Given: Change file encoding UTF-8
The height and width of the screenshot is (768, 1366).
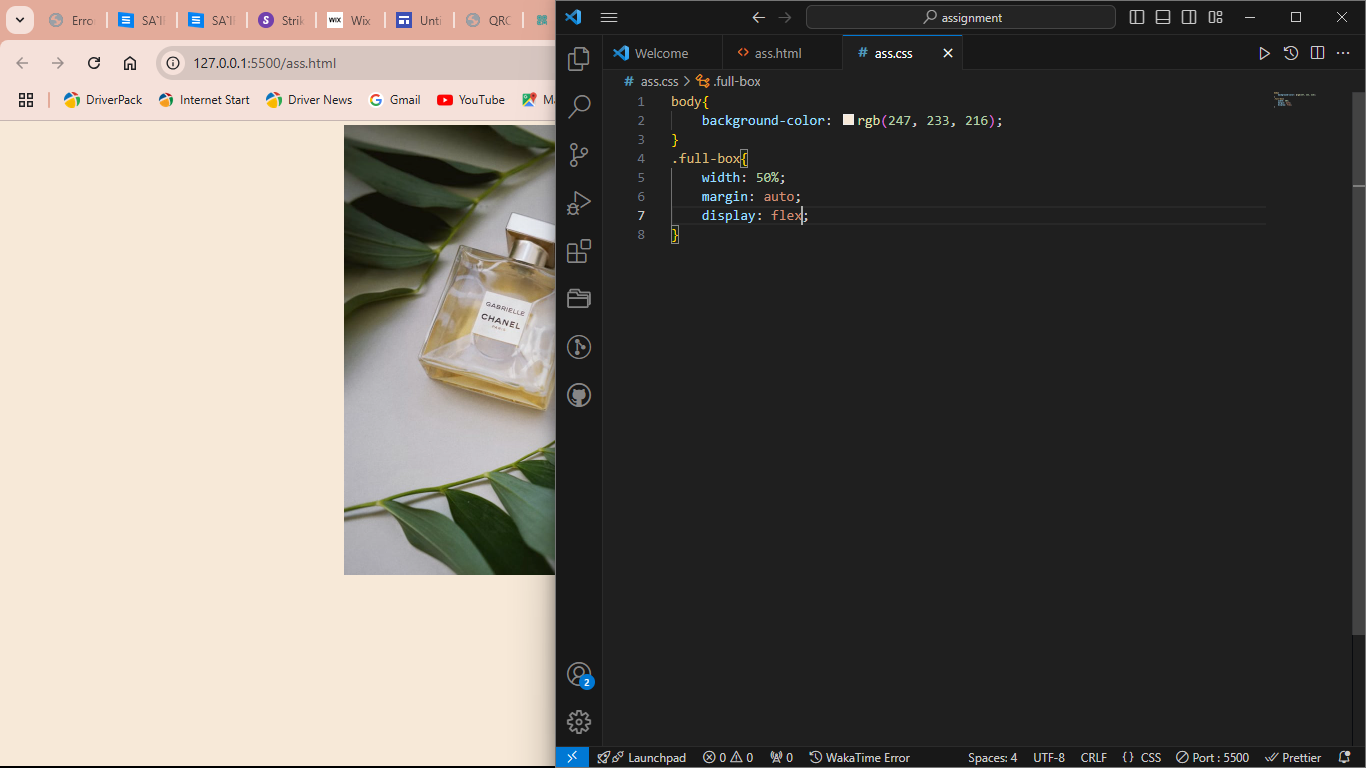Looking at the screenshot, I should pyautogui.click(x=1049, y=757).
